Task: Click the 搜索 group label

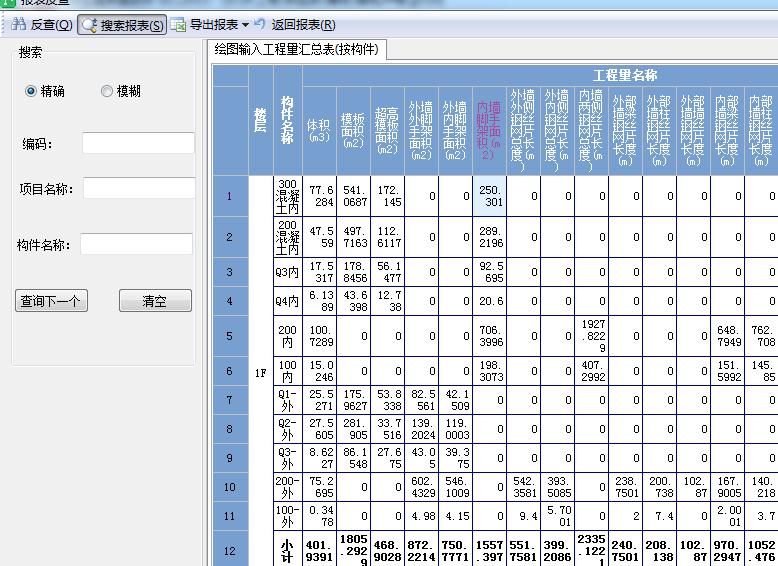Action: tap(30, 53)
